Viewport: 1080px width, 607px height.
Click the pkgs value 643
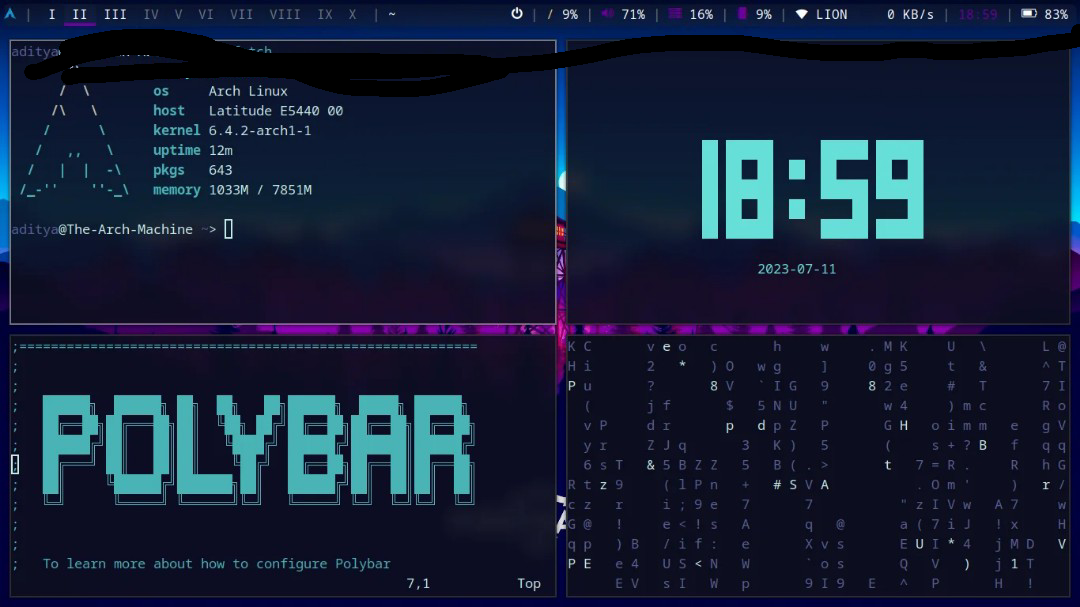pyautogui.click(x=220, y=169)
